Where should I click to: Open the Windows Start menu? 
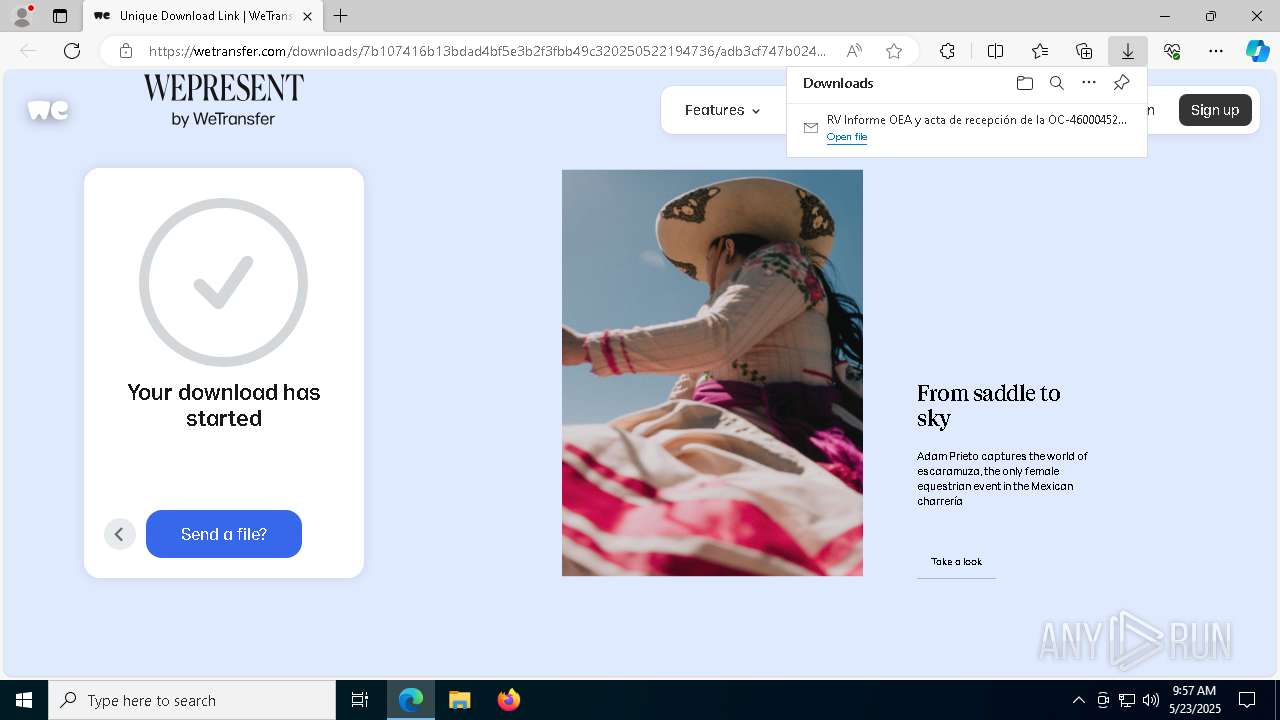click(x=24, y=700)
